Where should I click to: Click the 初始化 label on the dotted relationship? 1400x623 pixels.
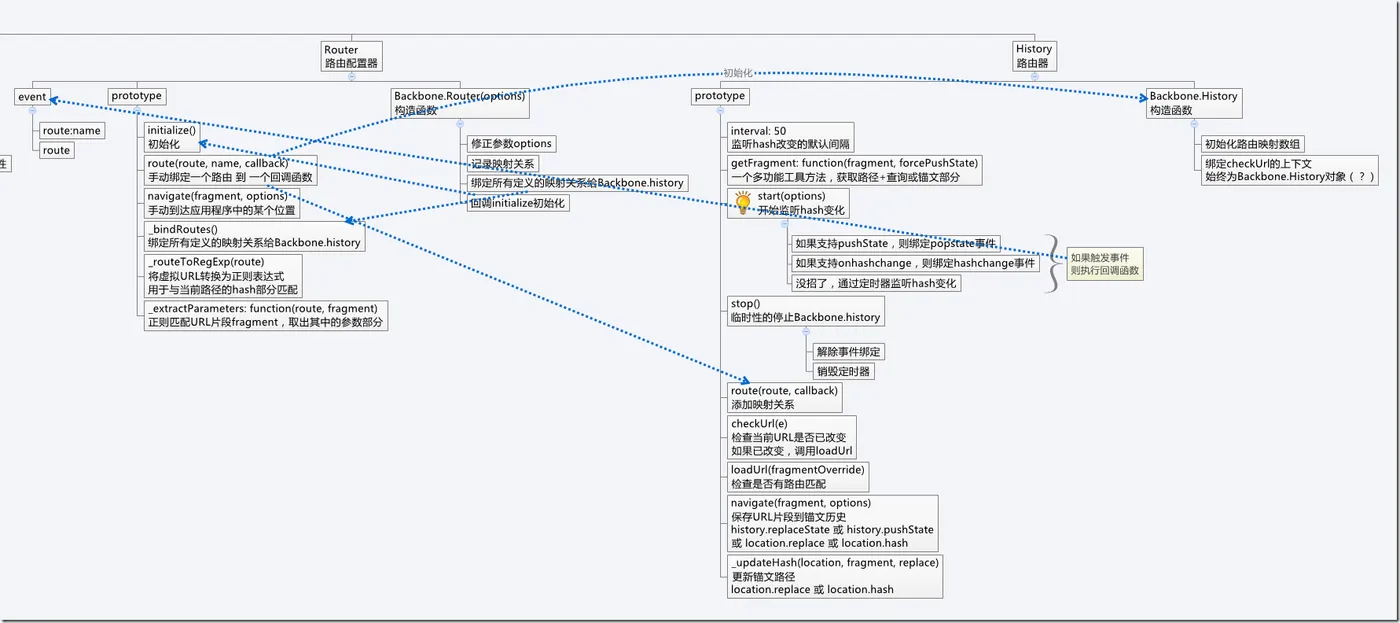coord(737,74)
